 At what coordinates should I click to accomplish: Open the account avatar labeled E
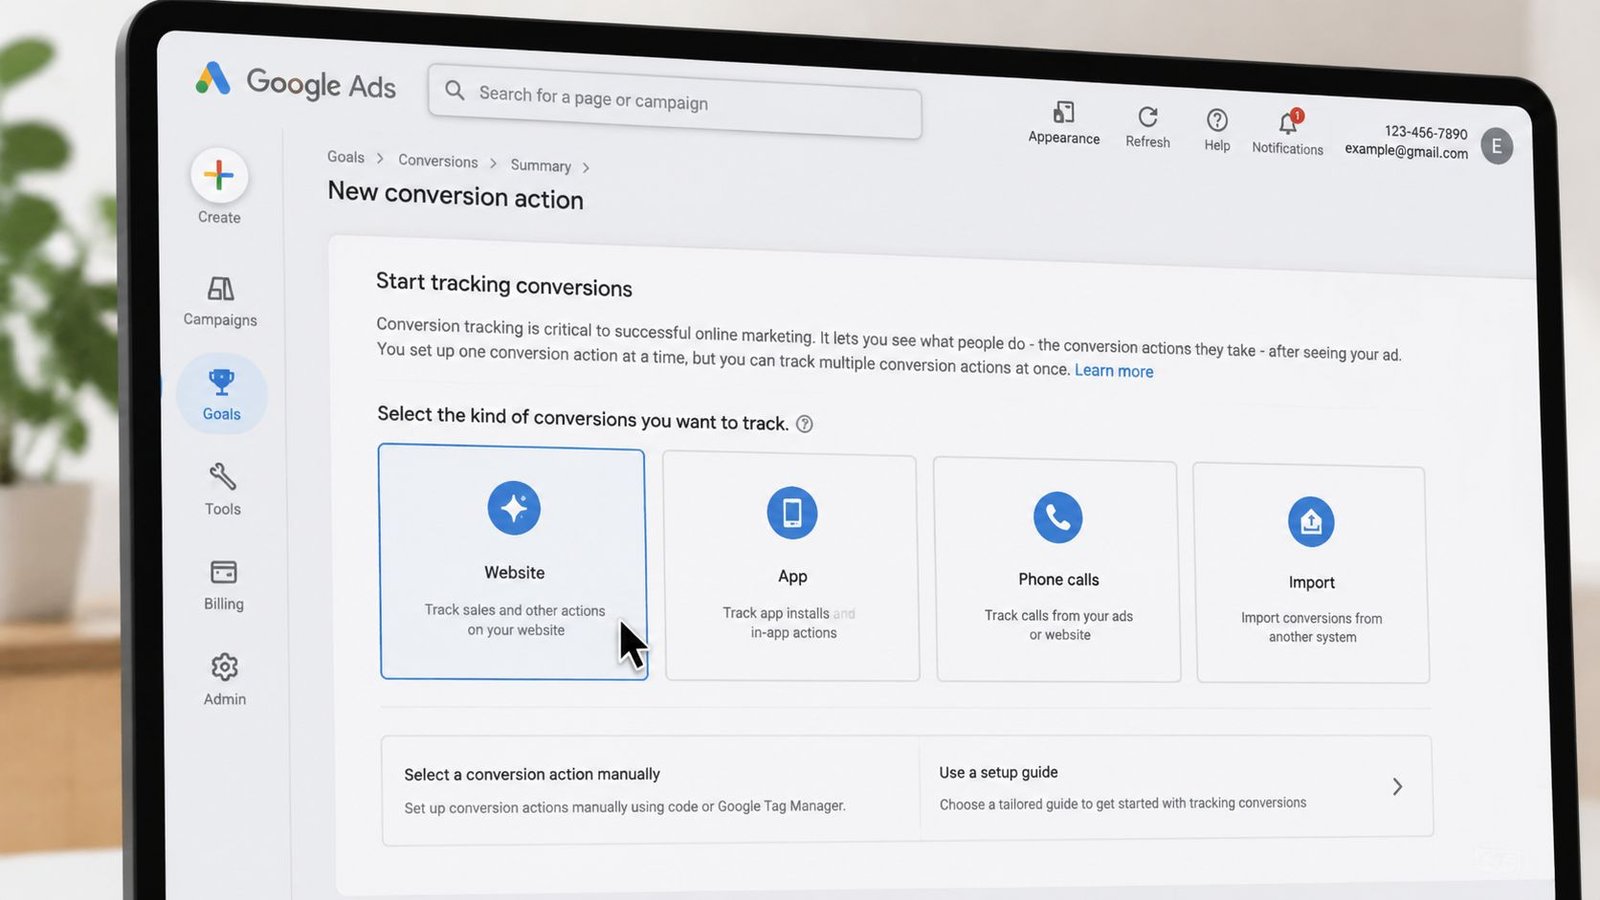coord(1497,146)
